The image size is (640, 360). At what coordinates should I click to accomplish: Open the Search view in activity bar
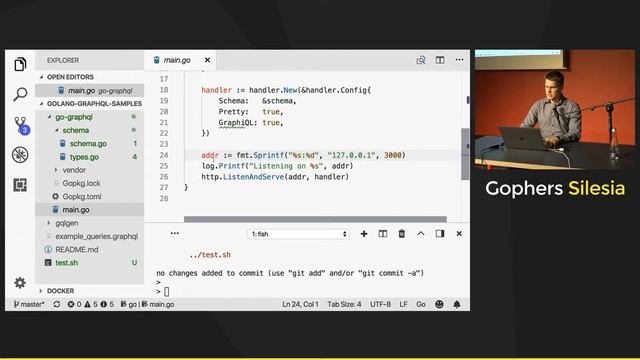pos(20,94)
